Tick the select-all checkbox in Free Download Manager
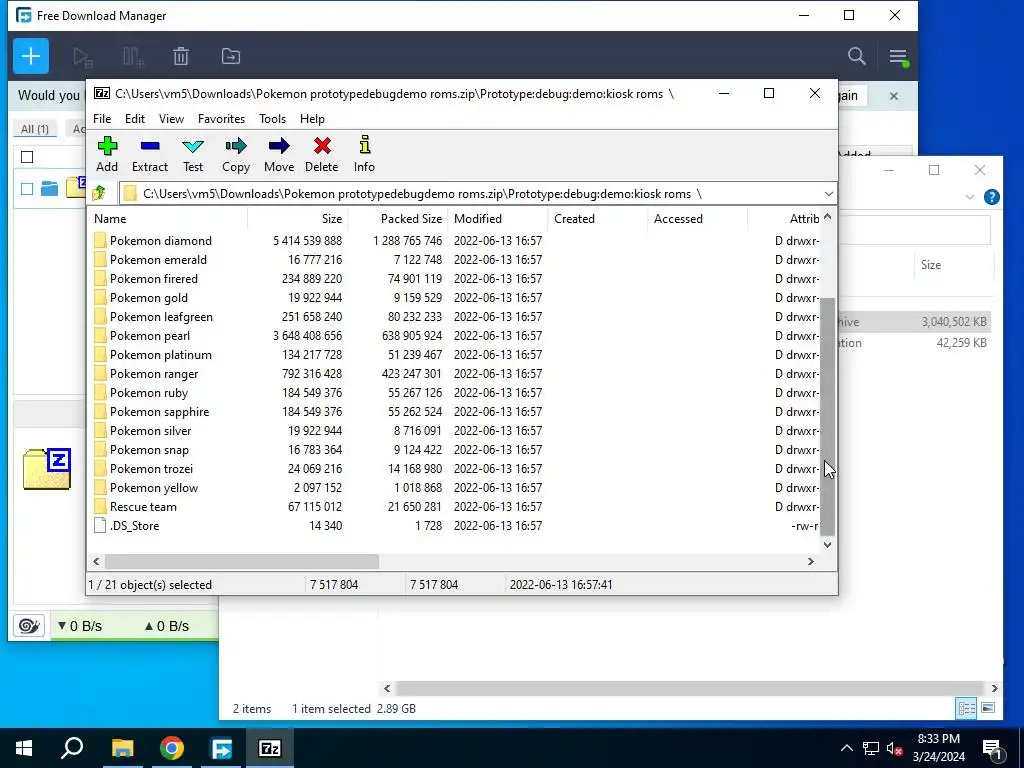The image size is (1024, 768). click(x=27, y=157)
